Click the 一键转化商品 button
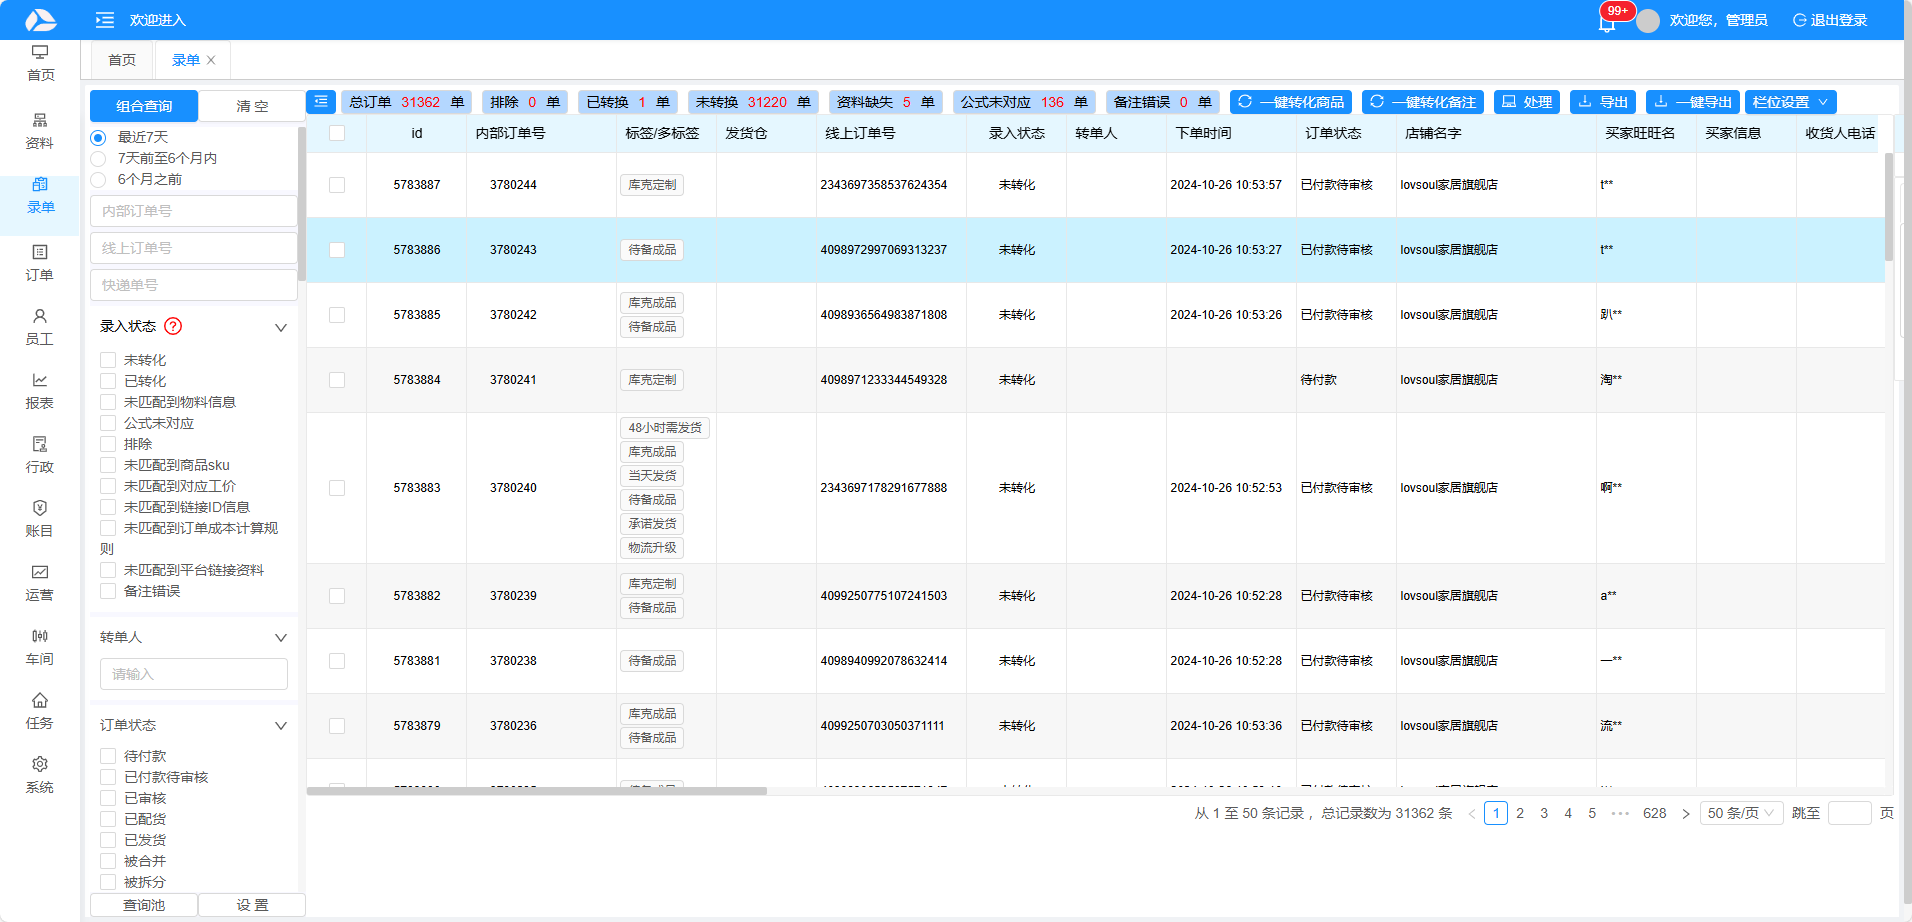Image resolution: width=1912 pixels, height=922 pixels. [1291, 102]
